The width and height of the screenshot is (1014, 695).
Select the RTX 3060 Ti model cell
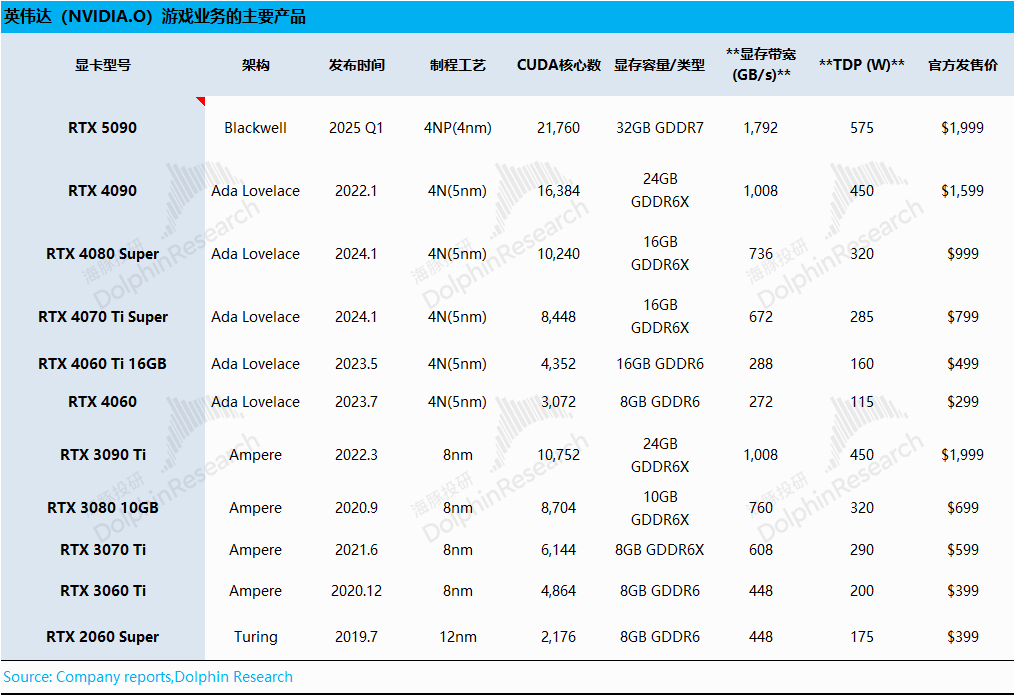(x=103, y=590)
